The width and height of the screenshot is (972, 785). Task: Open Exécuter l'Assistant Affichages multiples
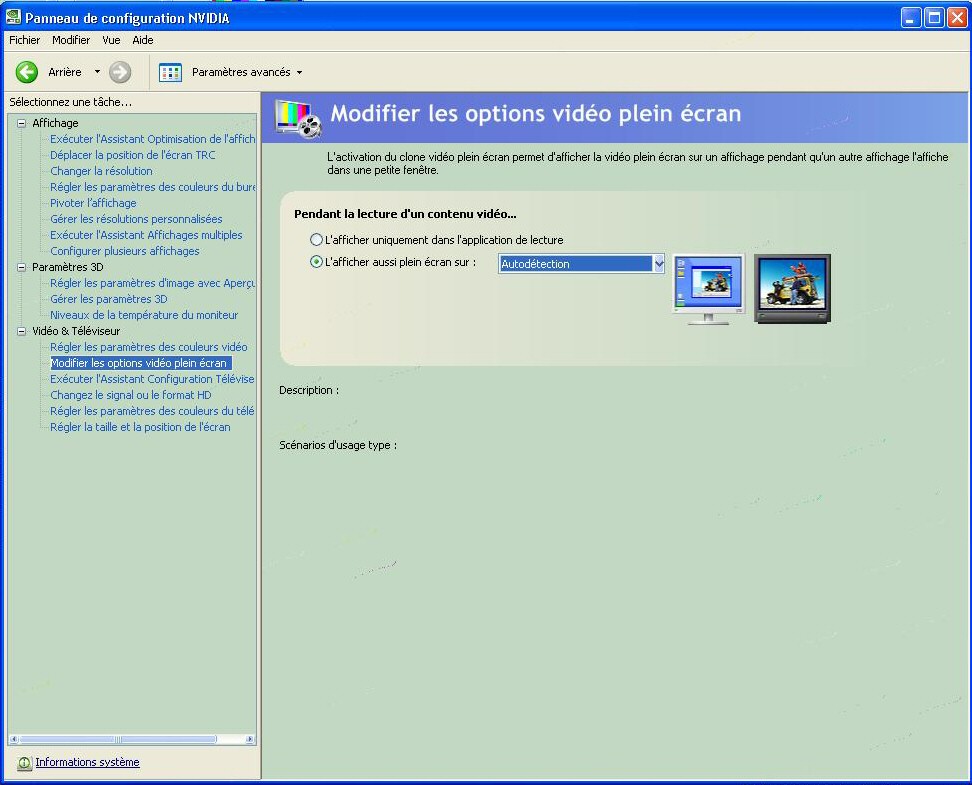tap(146, 235)
